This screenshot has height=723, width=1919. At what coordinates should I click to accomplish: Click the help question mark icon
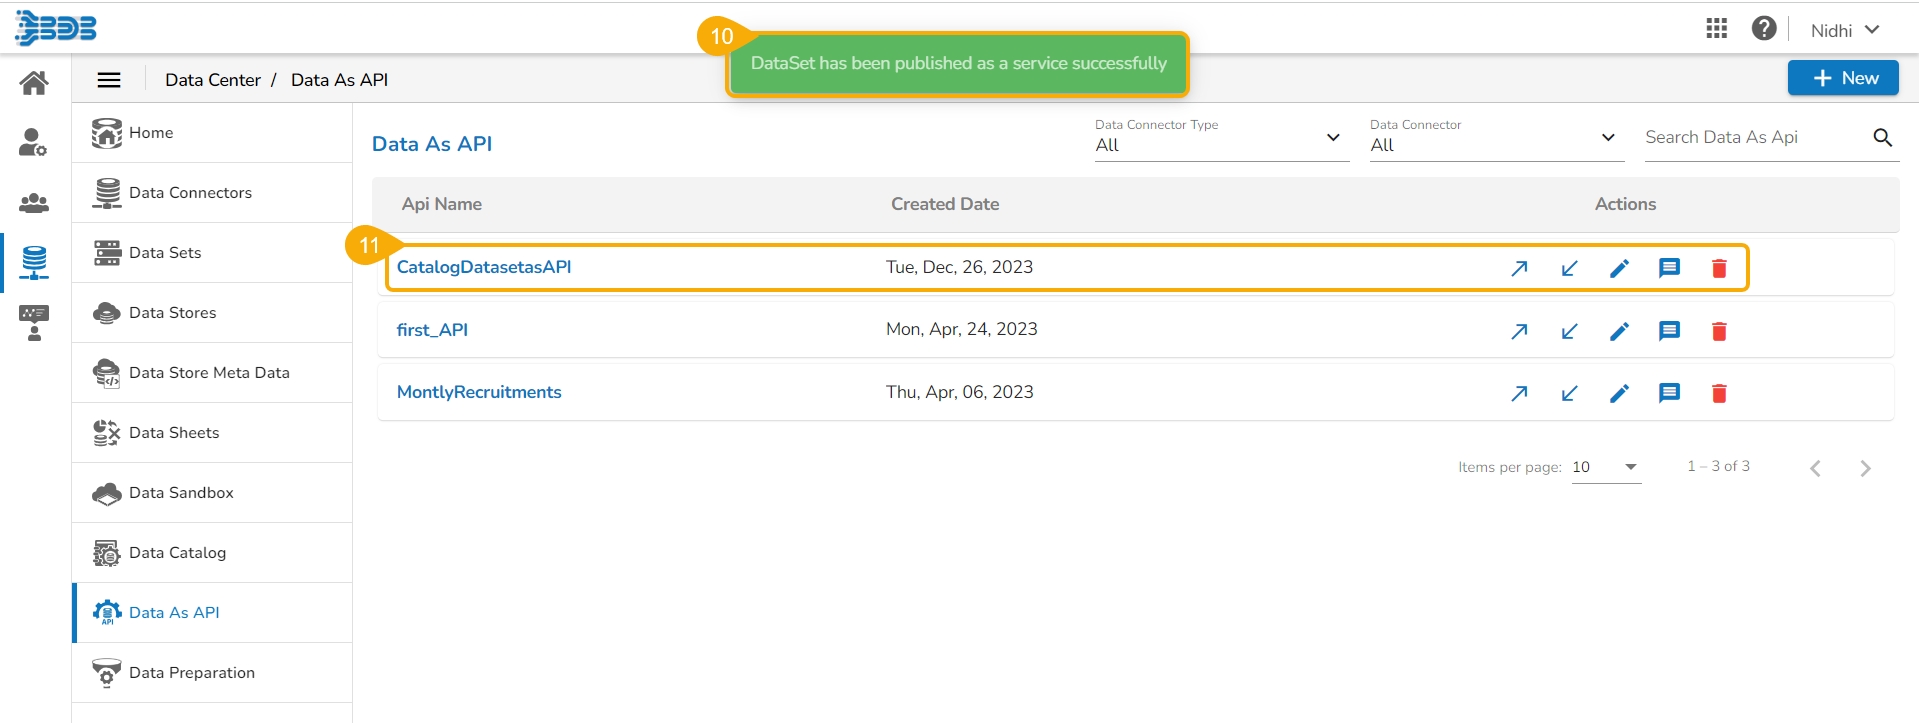1764,29
